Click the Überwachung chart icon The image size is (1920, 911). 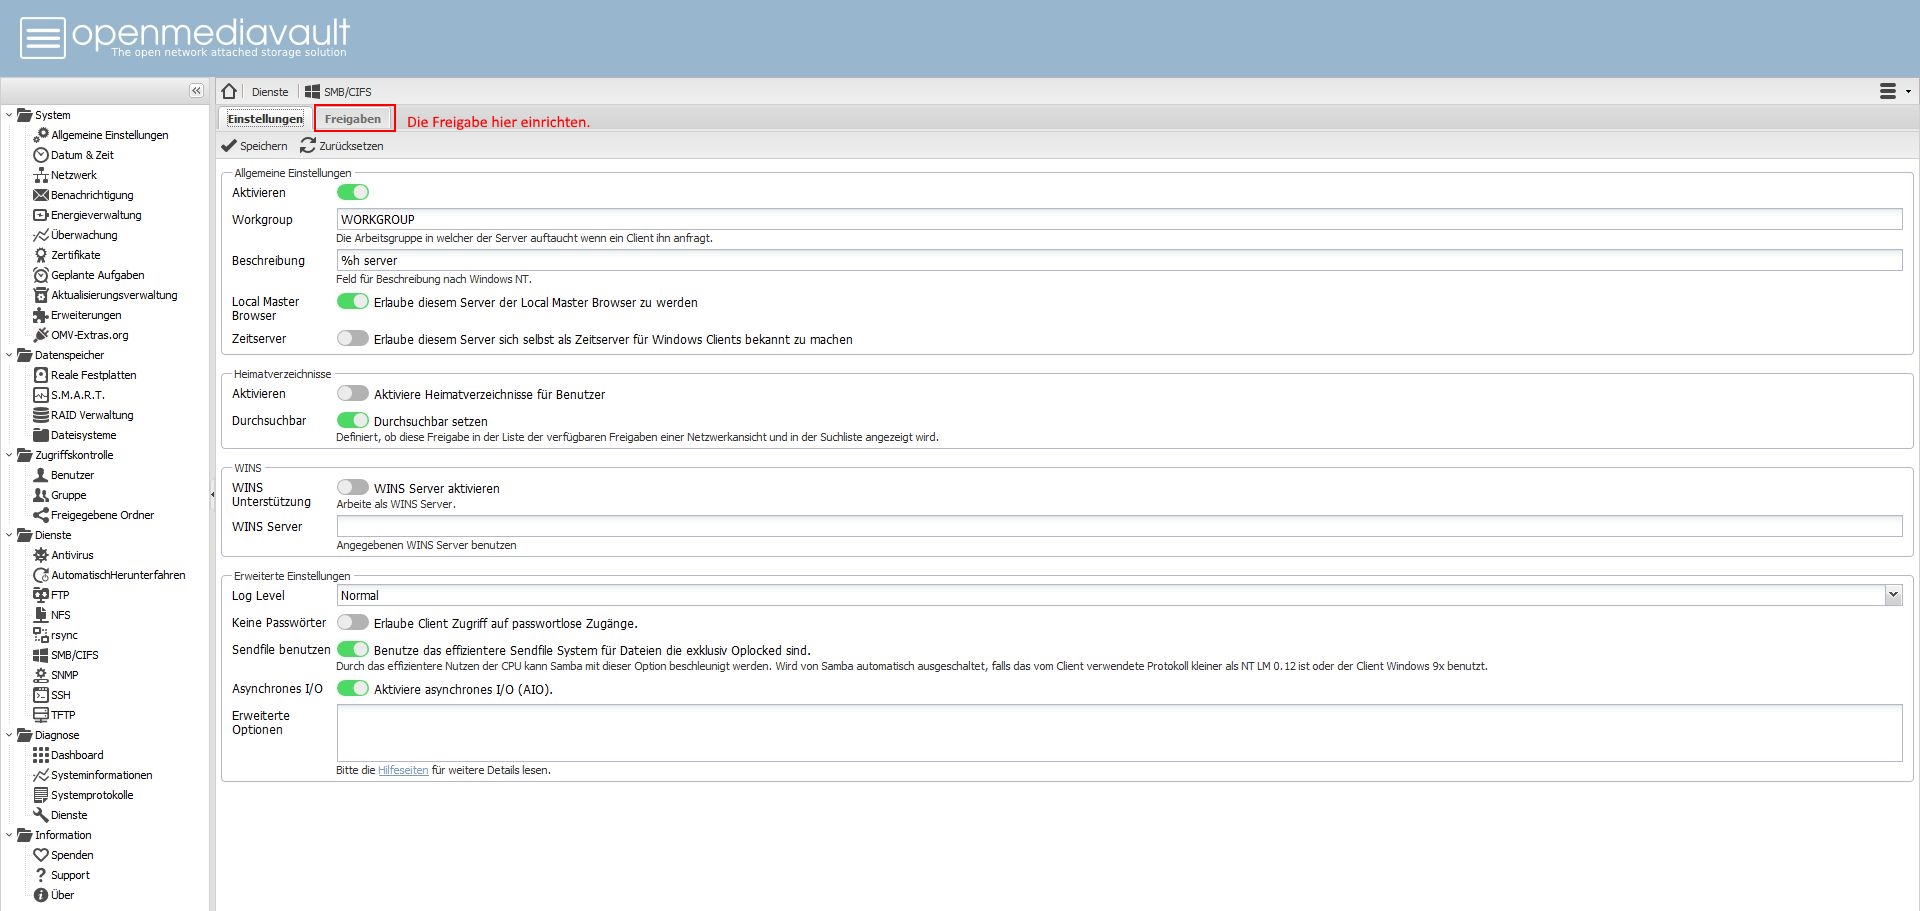[x=41, y=235]
